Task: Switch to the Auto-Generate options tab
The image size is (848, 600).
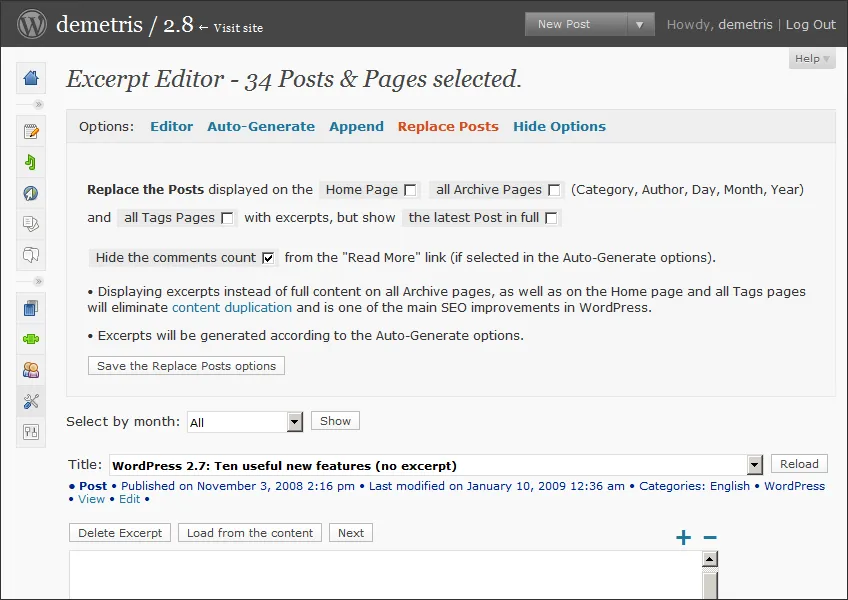Action: 261,126
